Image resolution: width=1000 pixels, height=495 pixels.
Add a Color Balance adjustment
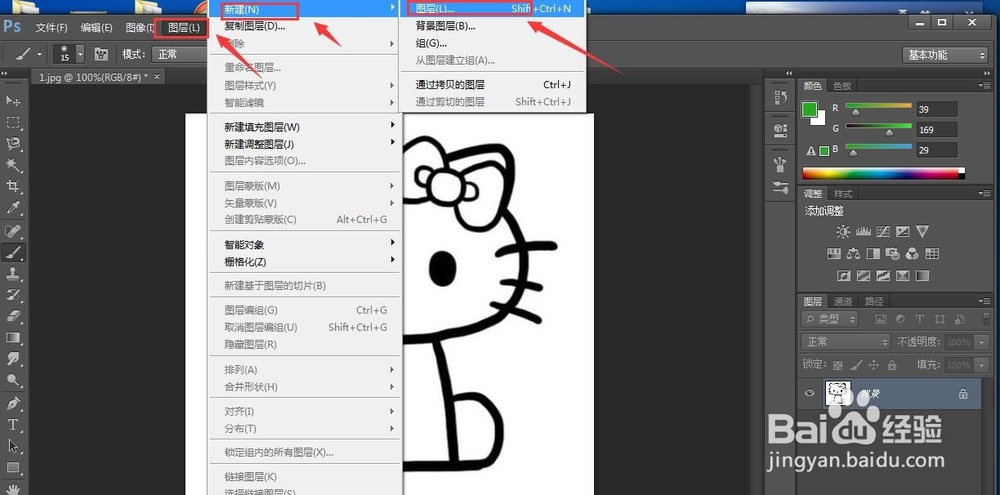tap(853, 254)
